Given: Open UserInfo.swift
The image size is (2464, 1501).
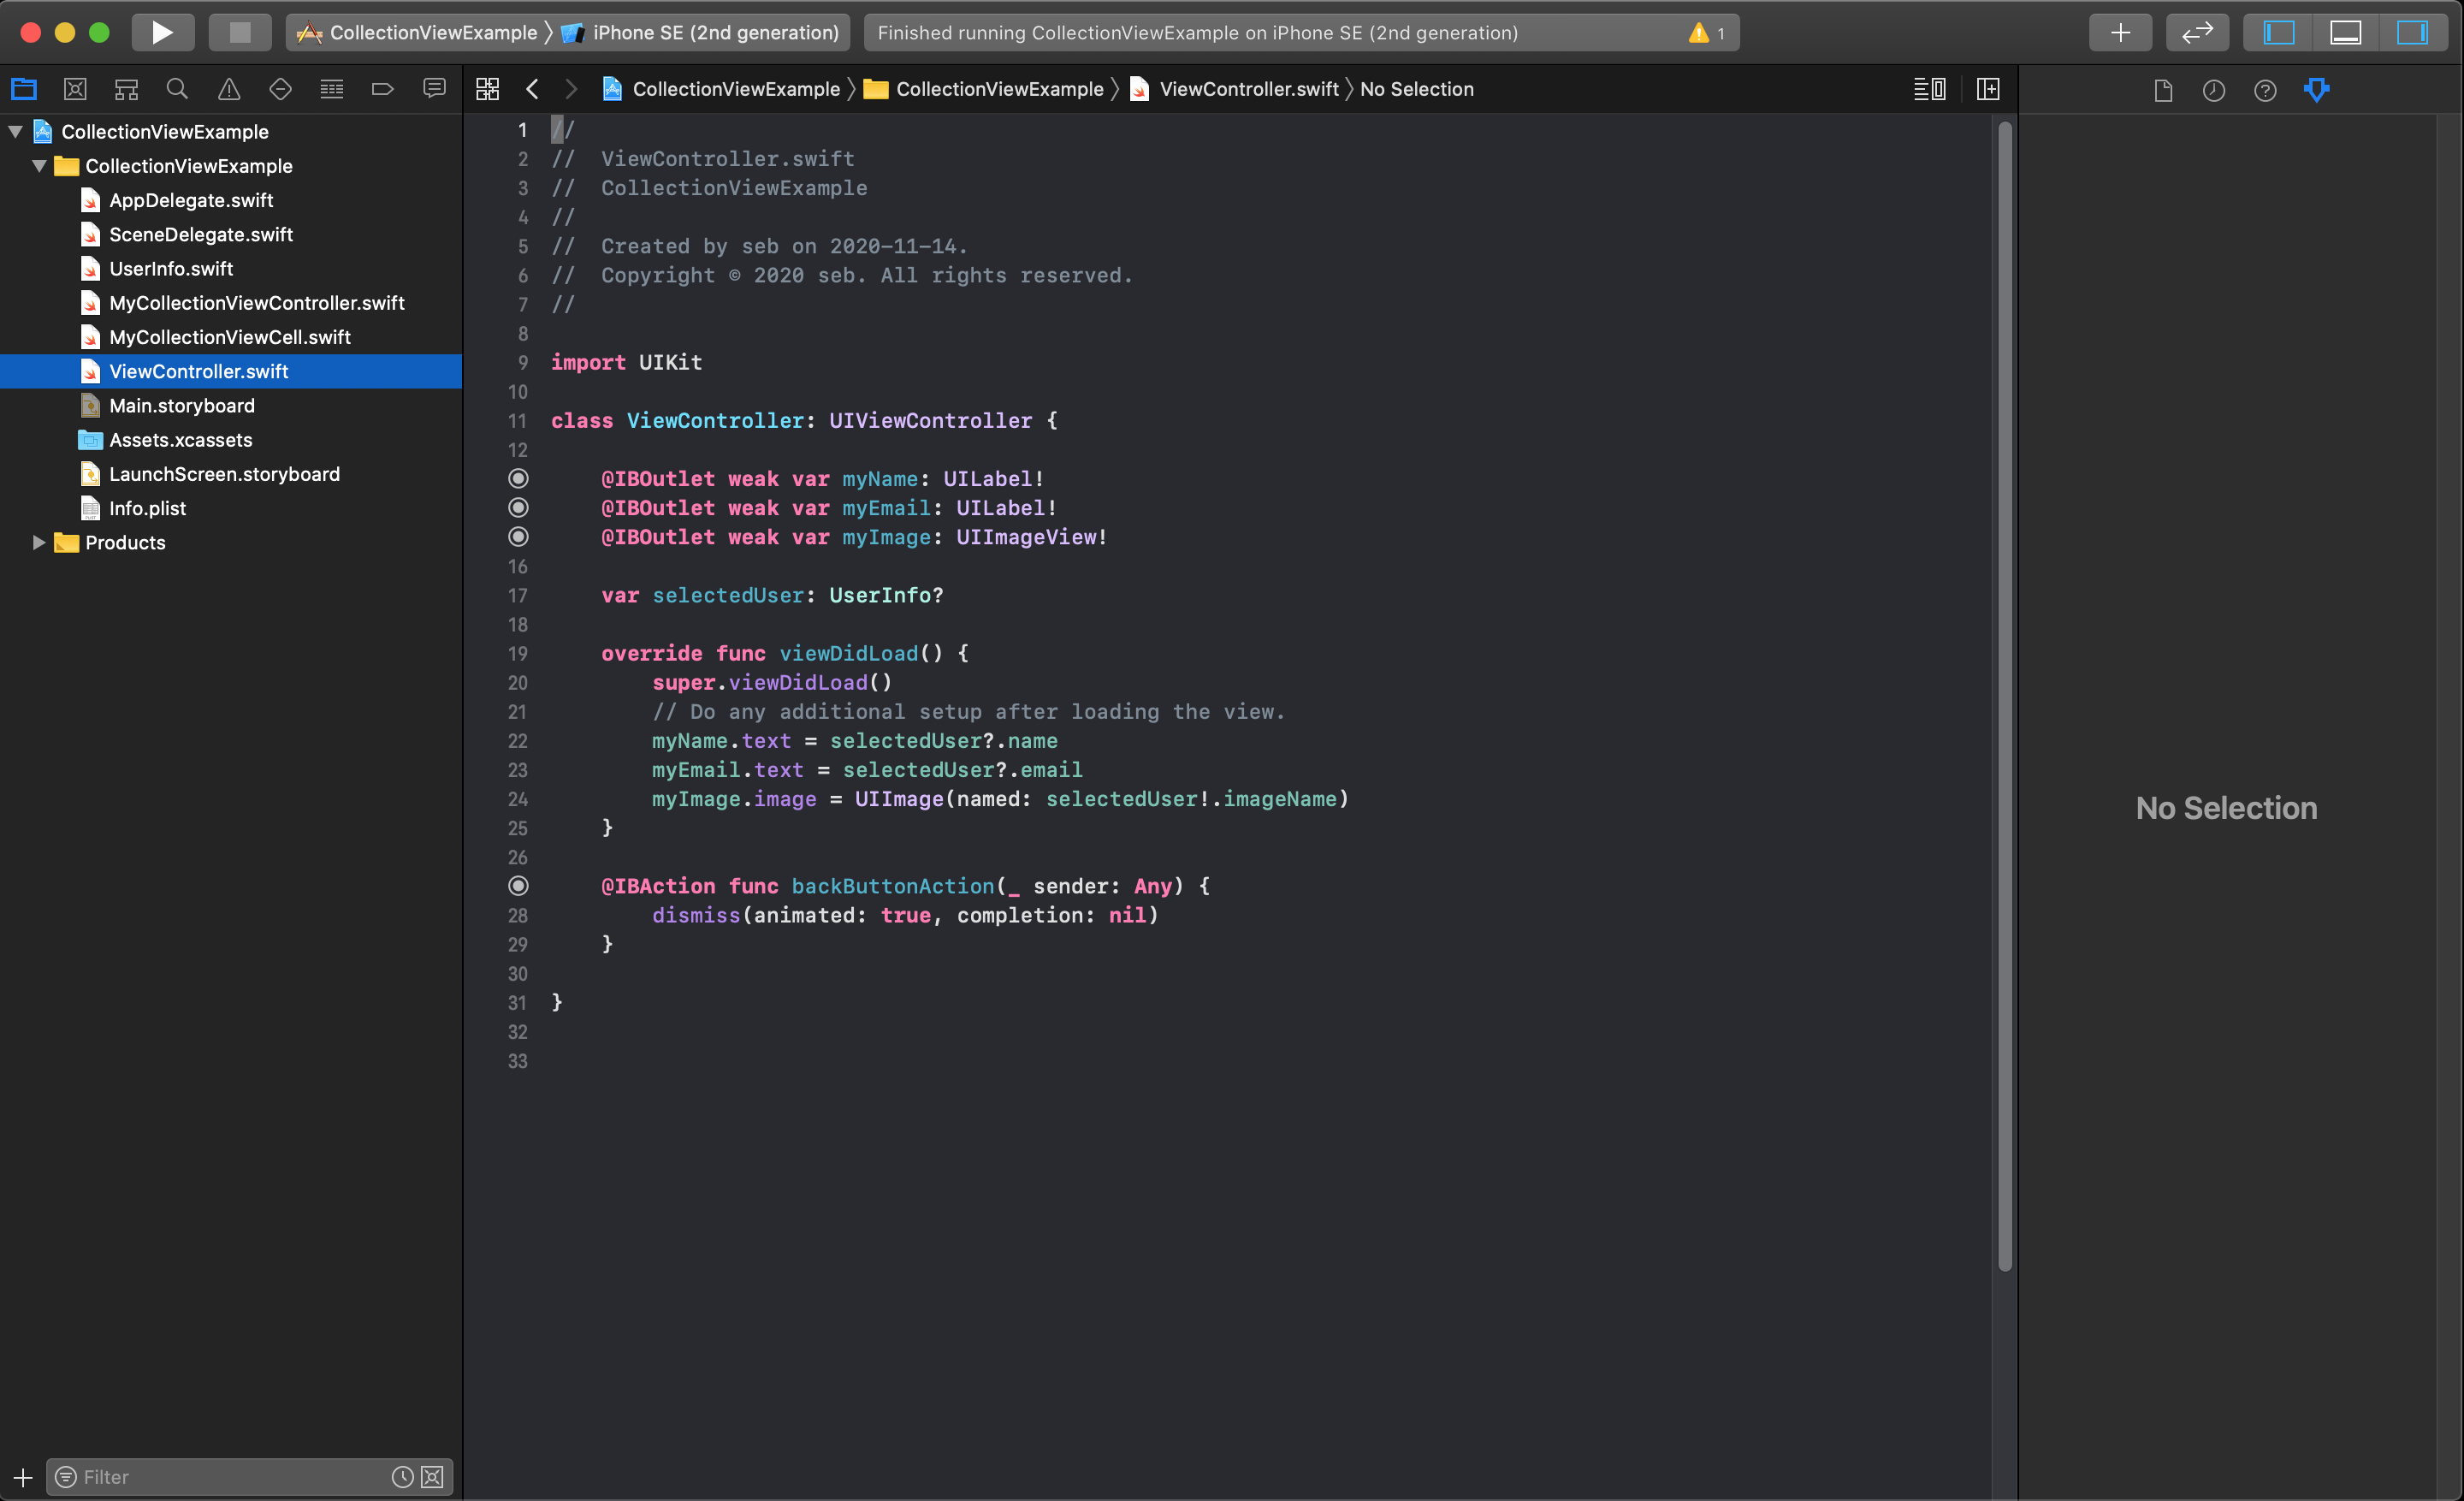Looking at the screenshot, I should pyautogui.click(x=171, y=268).
